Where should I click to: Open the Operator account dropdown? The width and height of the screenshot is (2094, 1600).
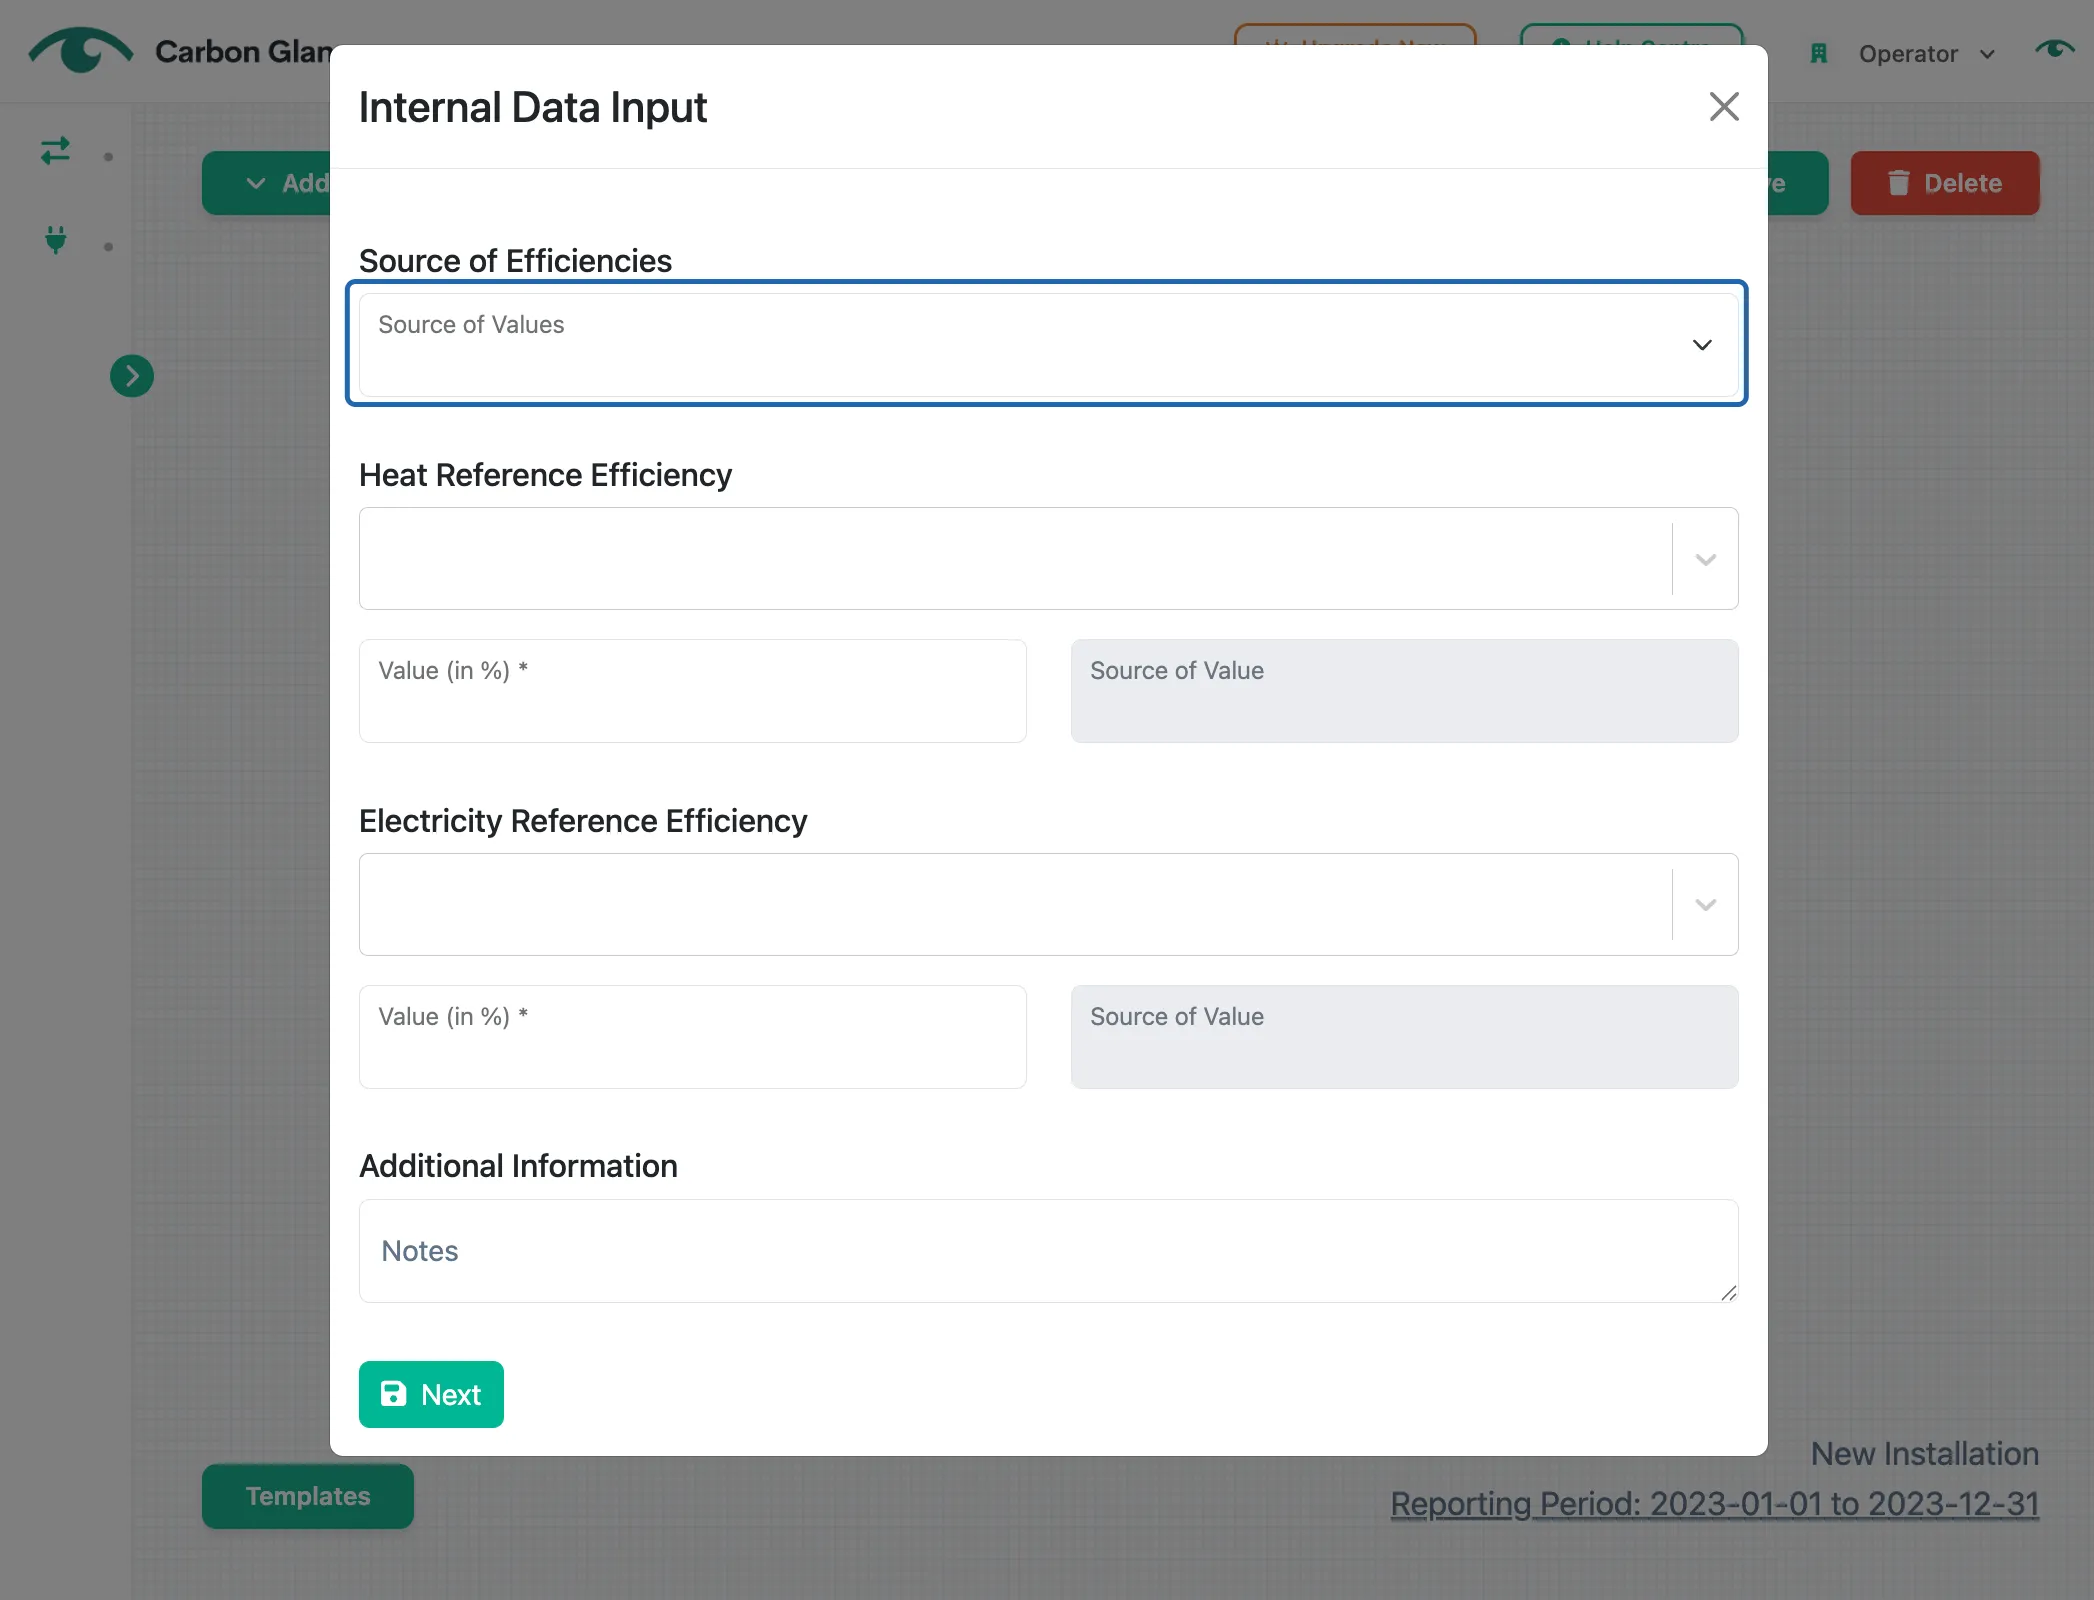1925,54
